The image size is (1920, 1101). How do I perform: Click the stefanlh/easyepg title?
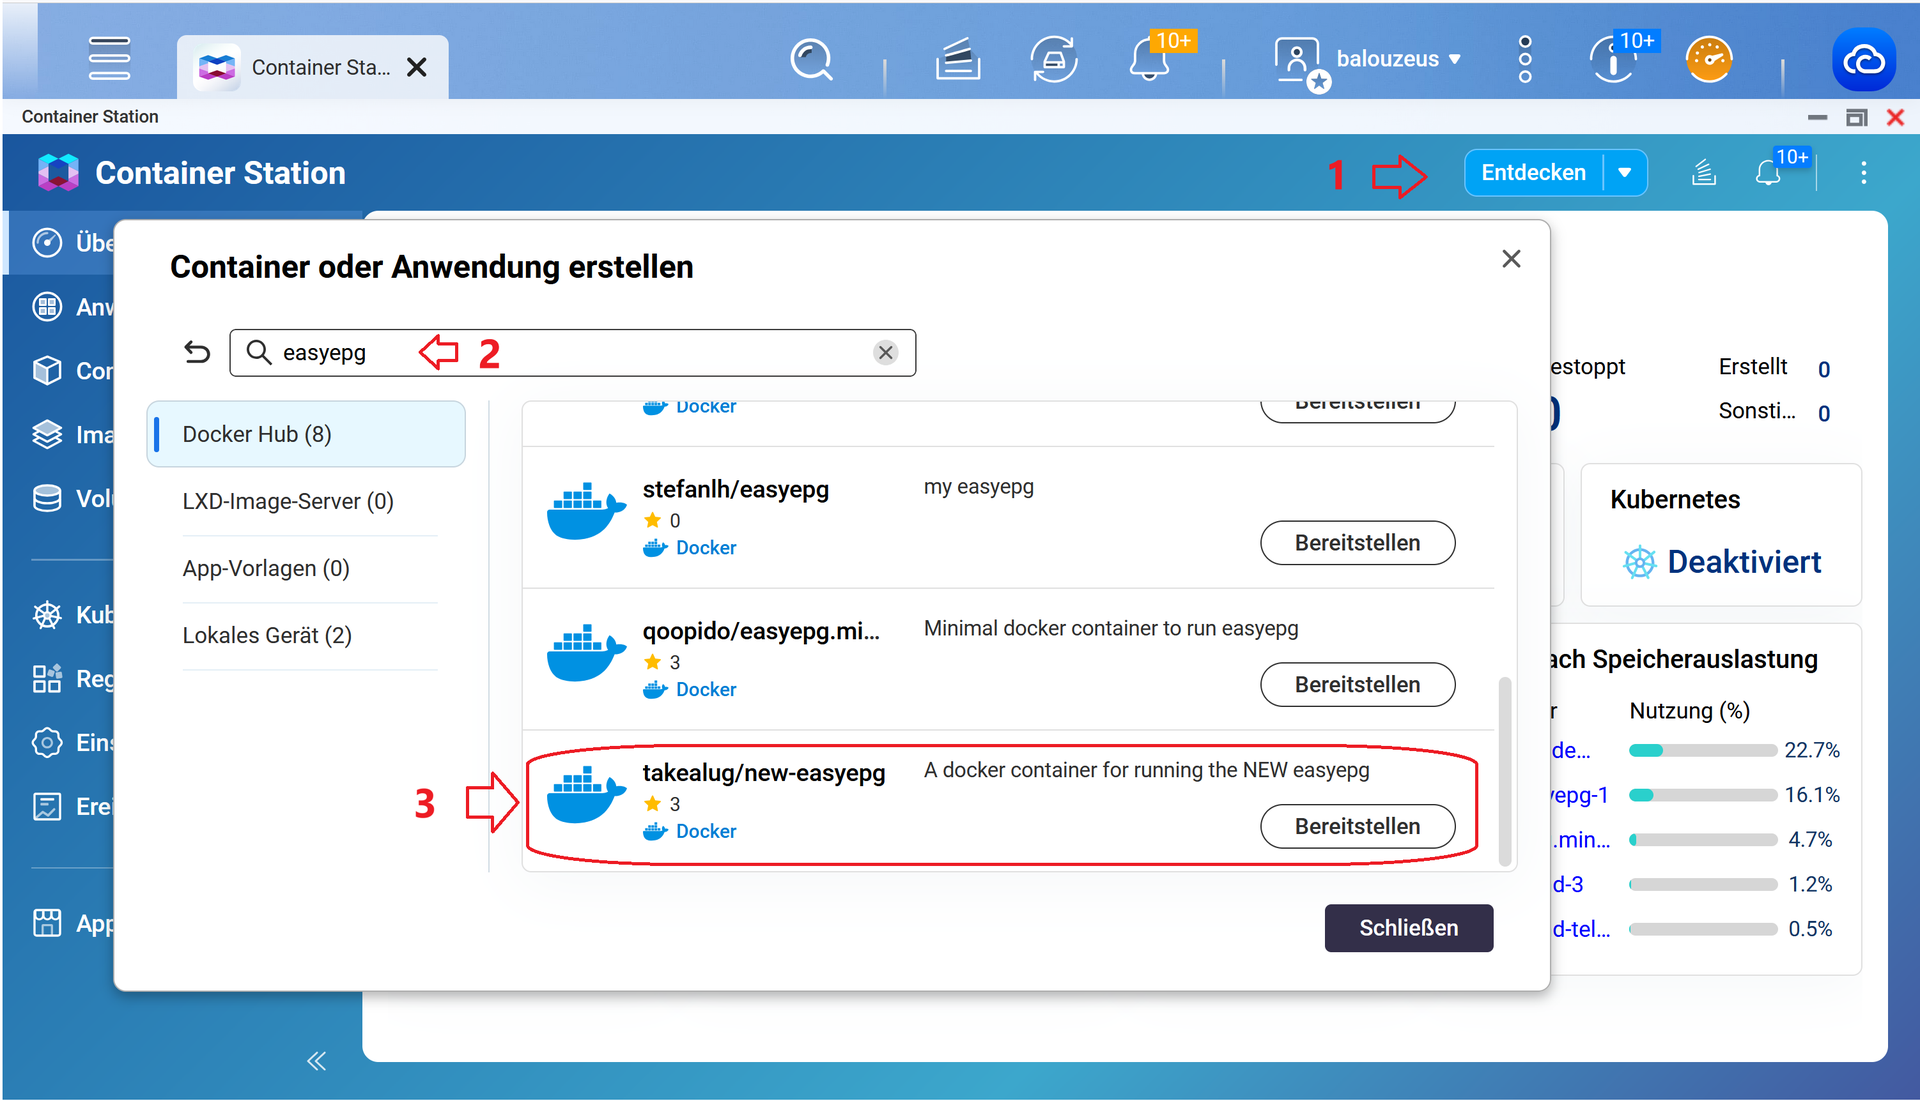735,489
